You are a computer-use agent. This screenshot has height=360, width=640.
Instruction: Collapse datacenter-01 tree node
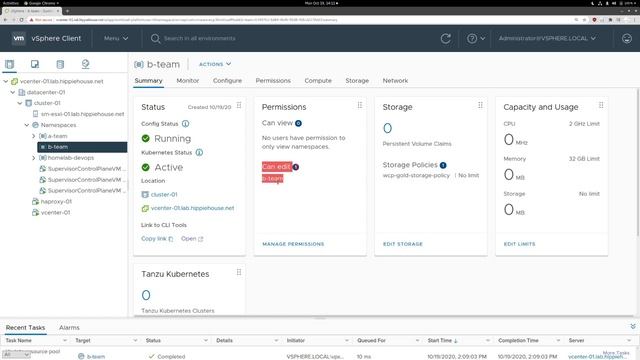(13, 92)
